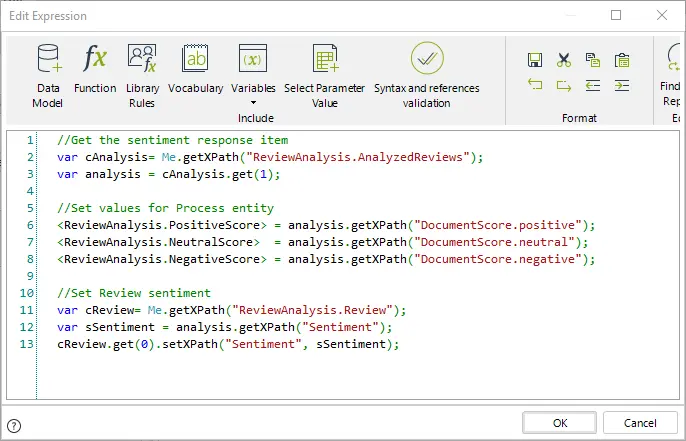
Task: Decrease indent of the code
Action: tap(593, 85)
